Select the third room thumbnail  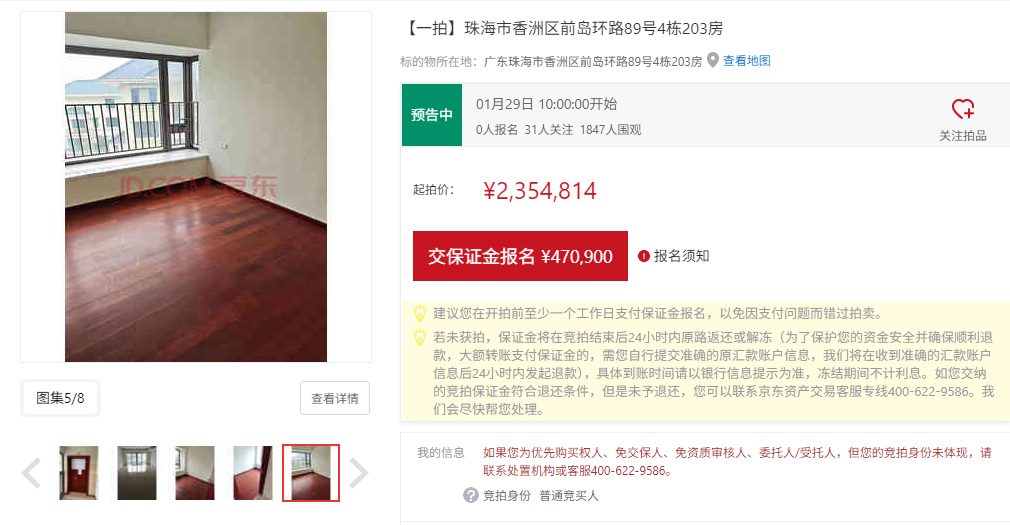point(195,473)
